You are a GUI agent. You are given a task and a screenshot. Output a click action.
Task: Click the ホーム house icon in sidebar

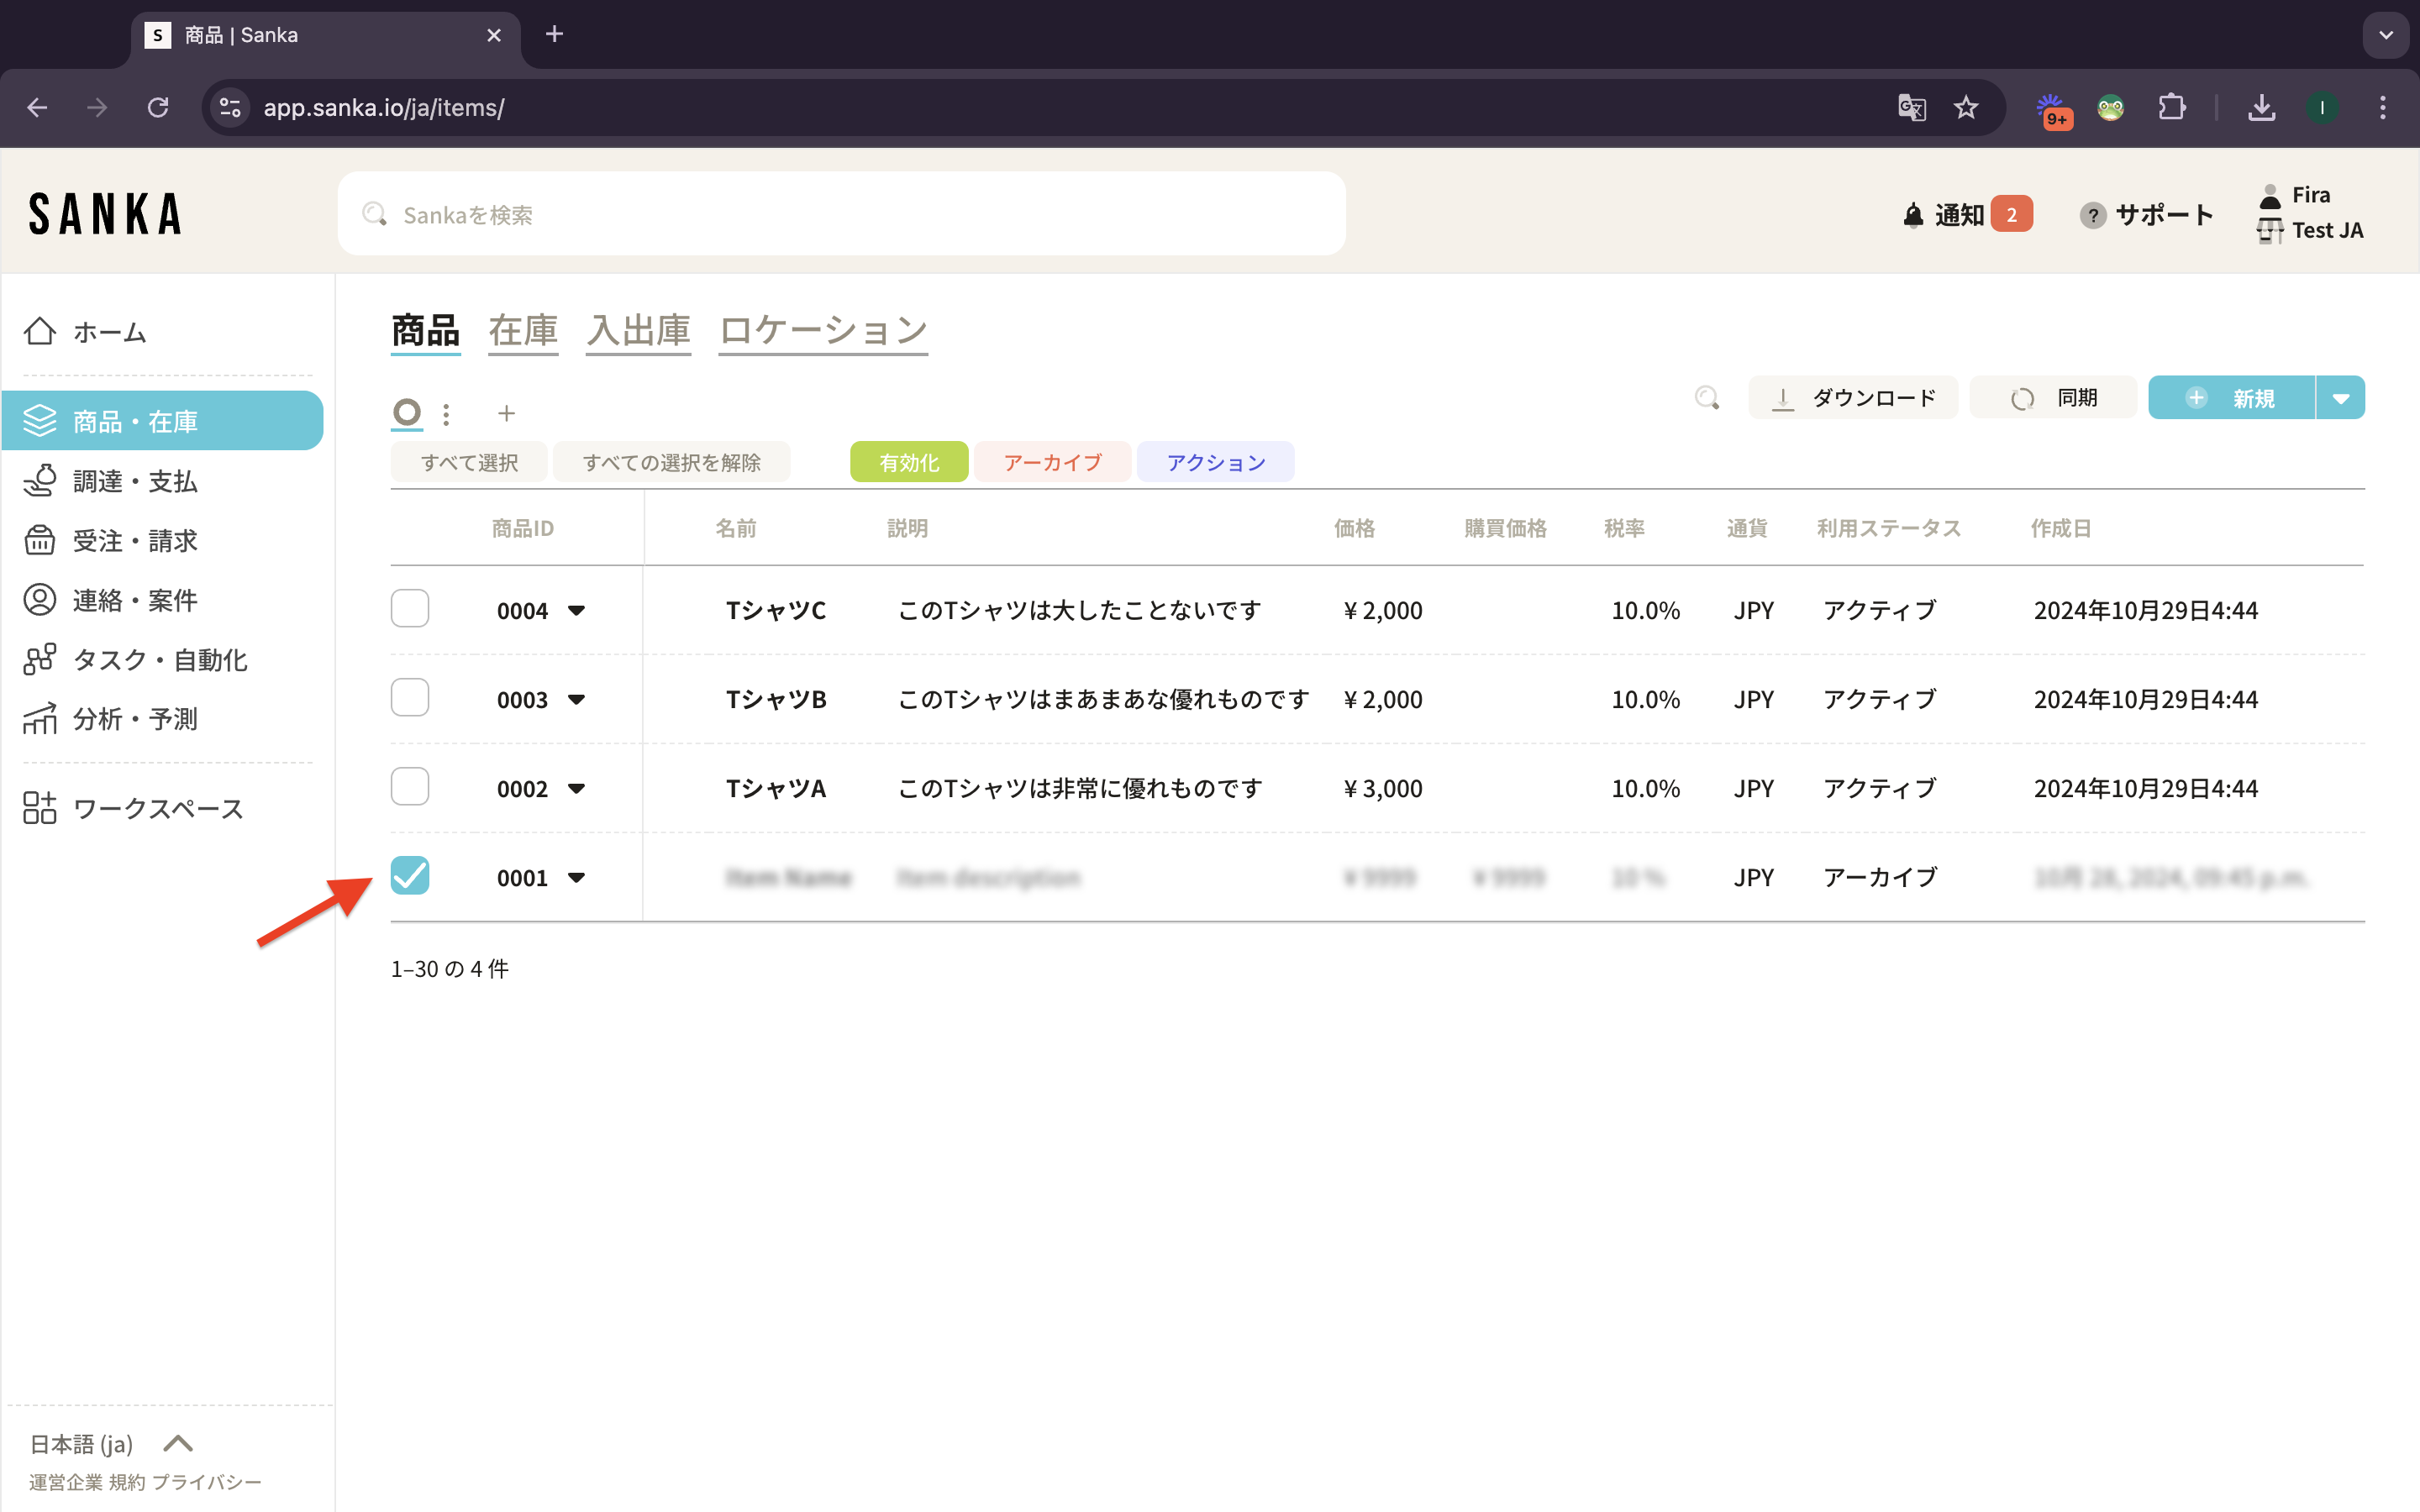[40, 331]
